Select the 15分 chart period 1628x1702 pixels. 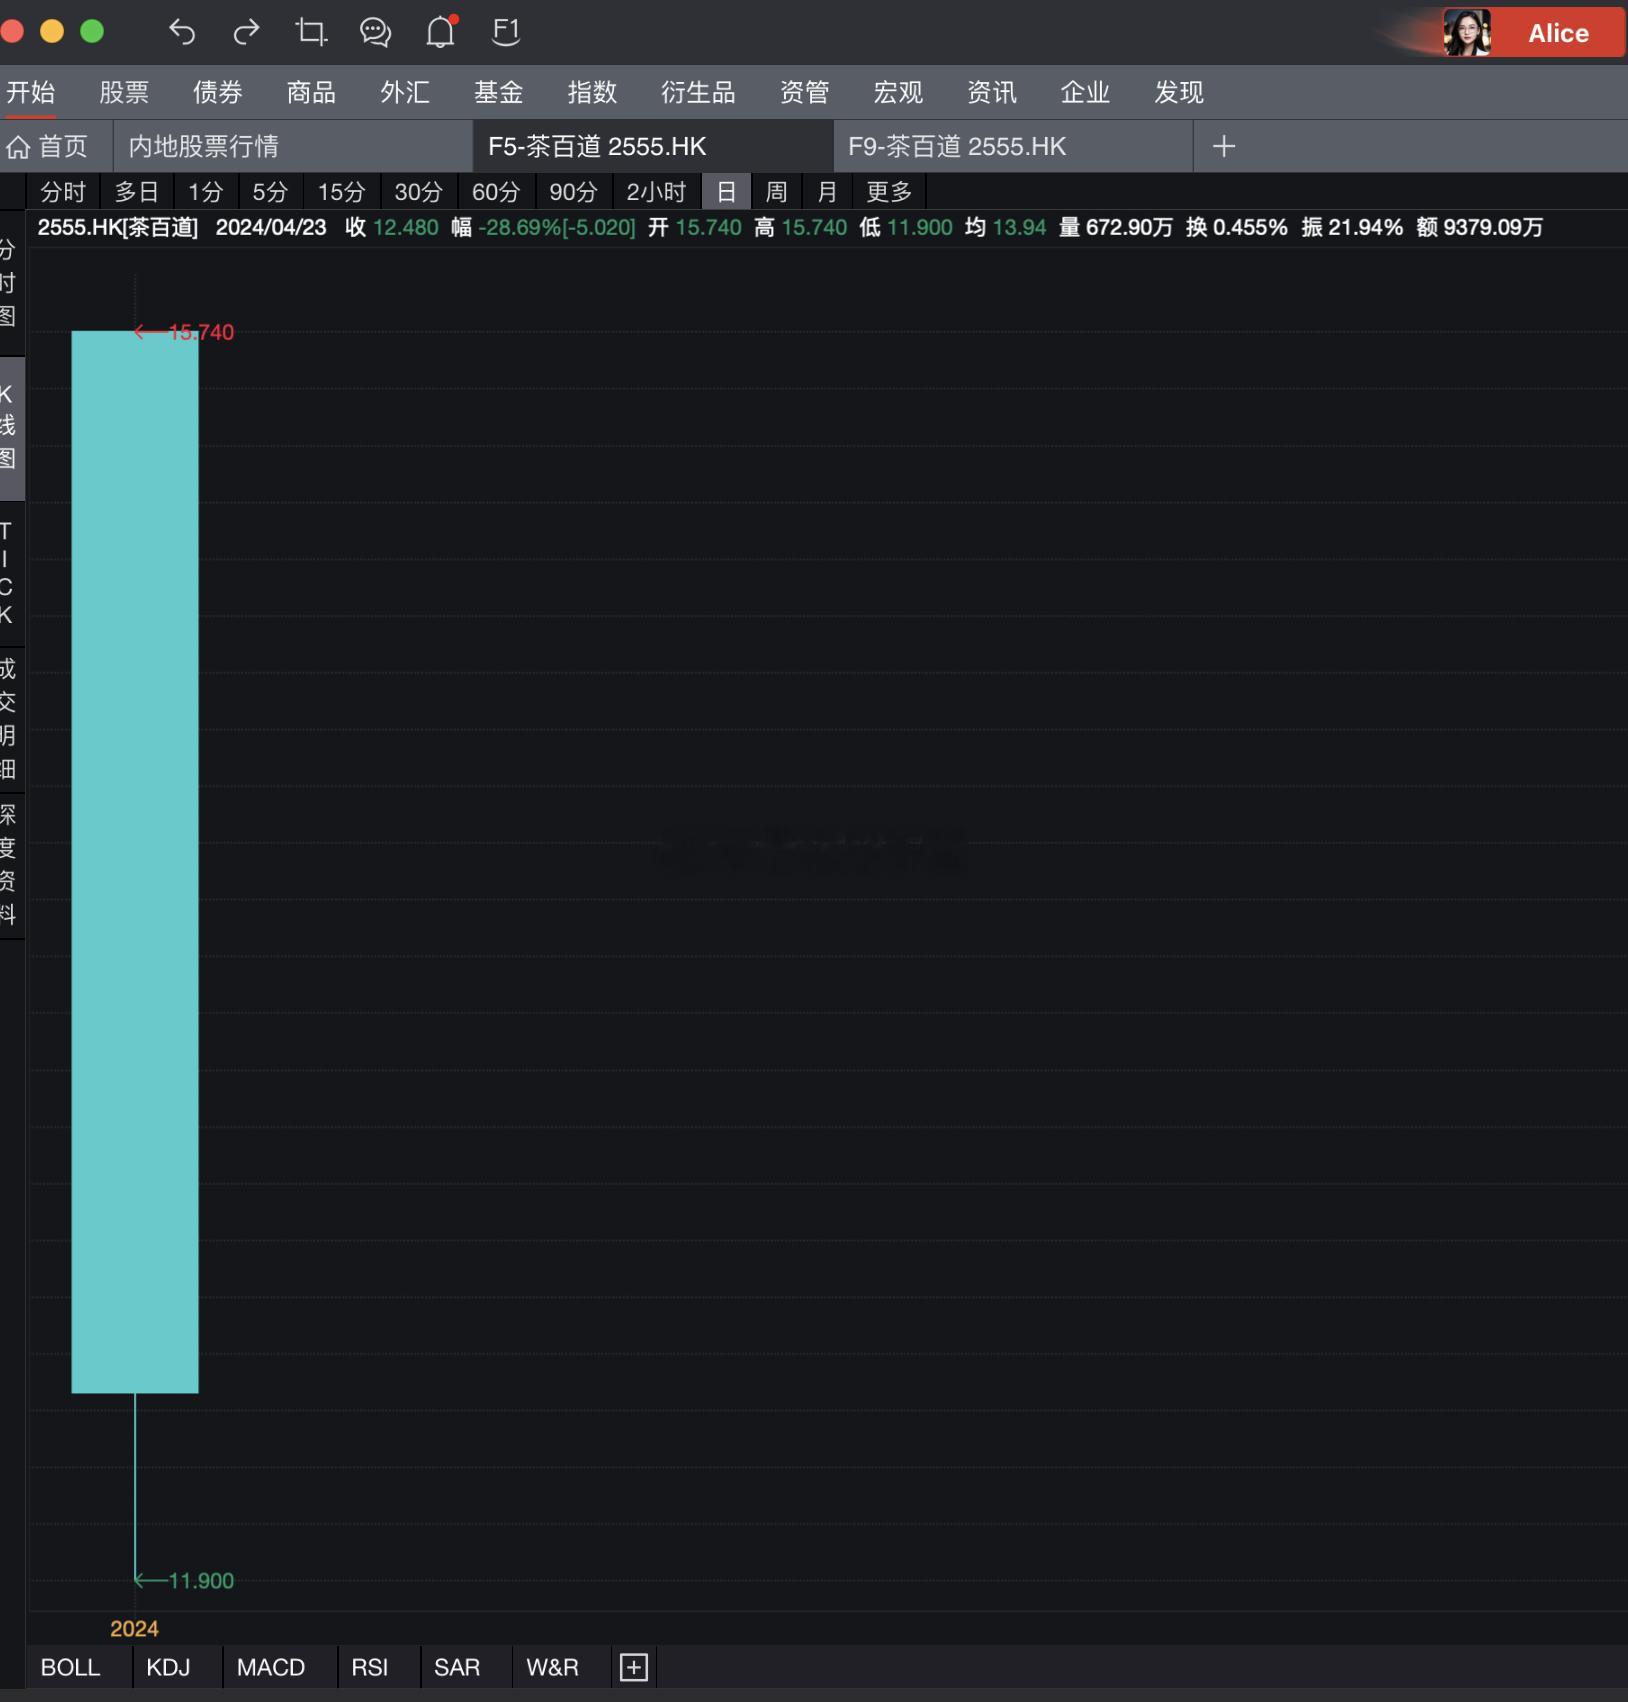click(x=341, y=191)
